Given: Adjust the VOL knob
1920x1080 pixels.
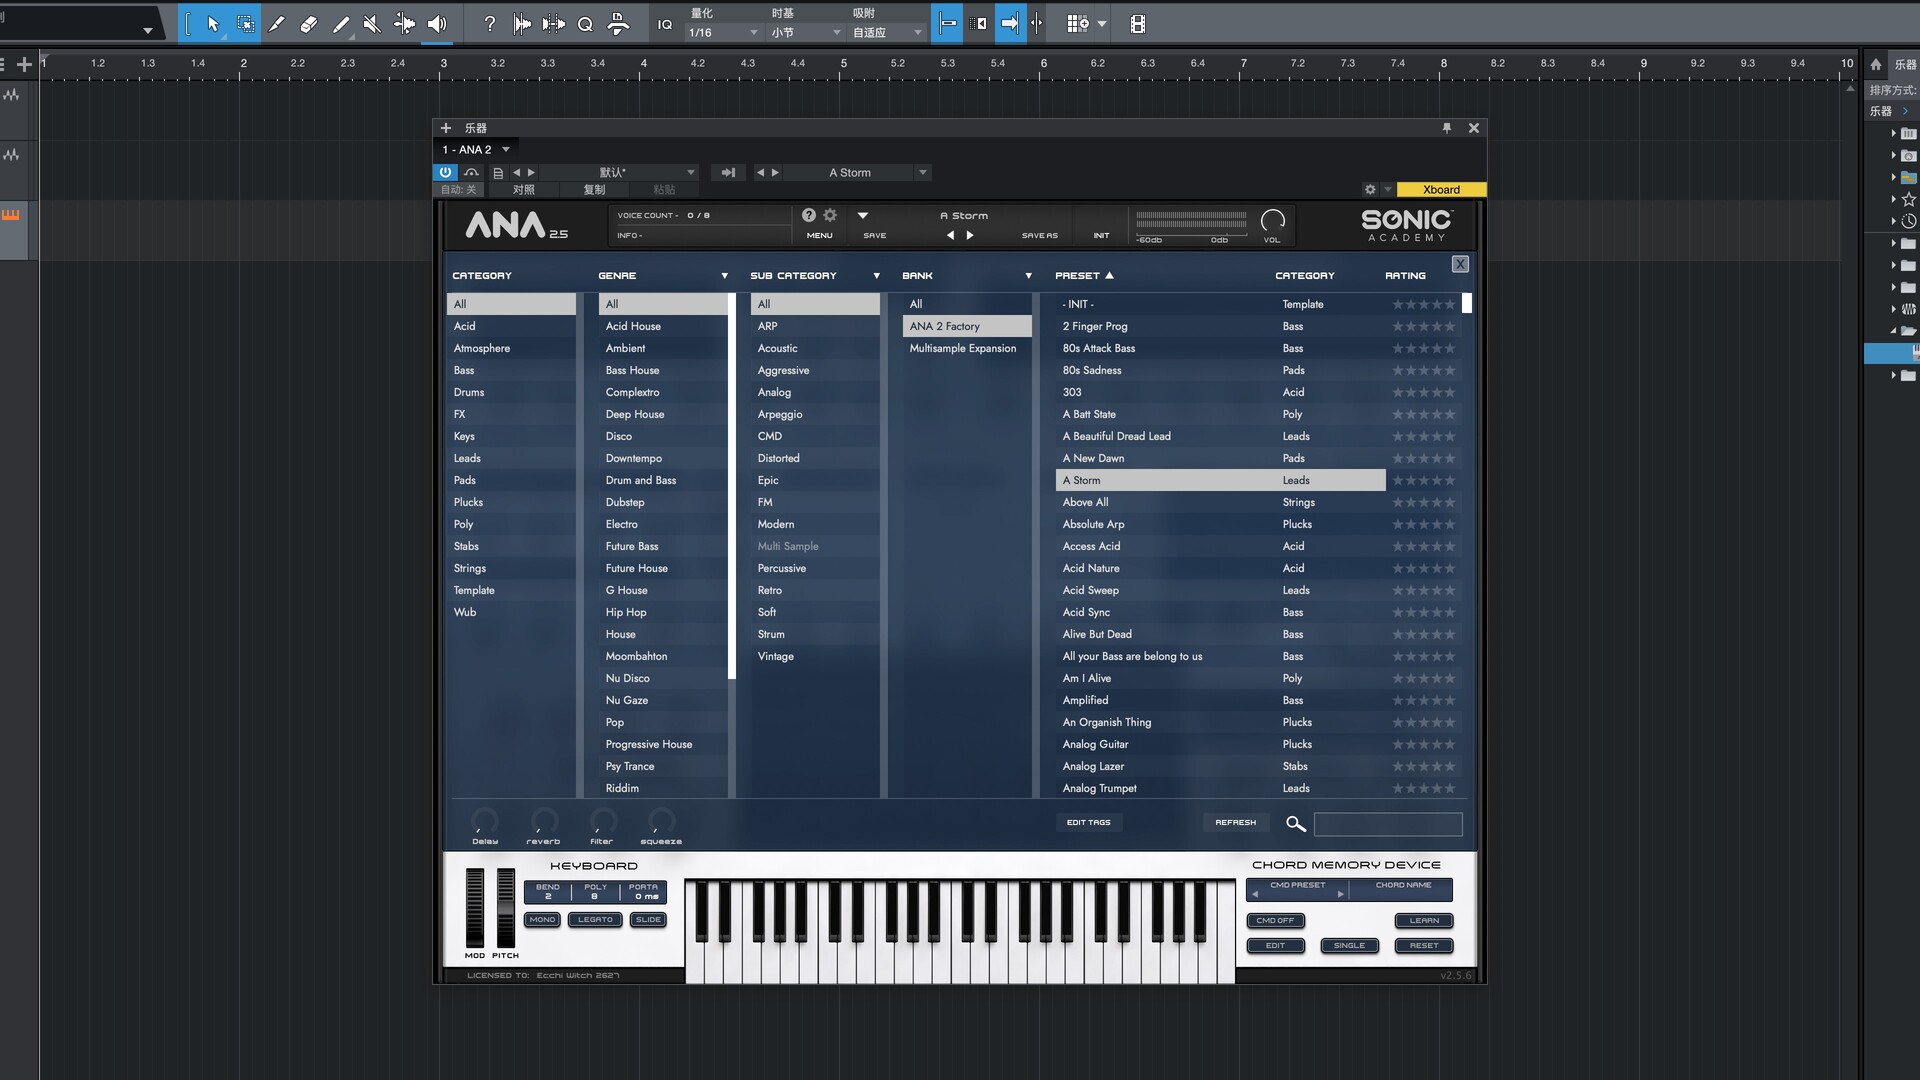Looking at the screenshot, I should tap(1272, 220).
